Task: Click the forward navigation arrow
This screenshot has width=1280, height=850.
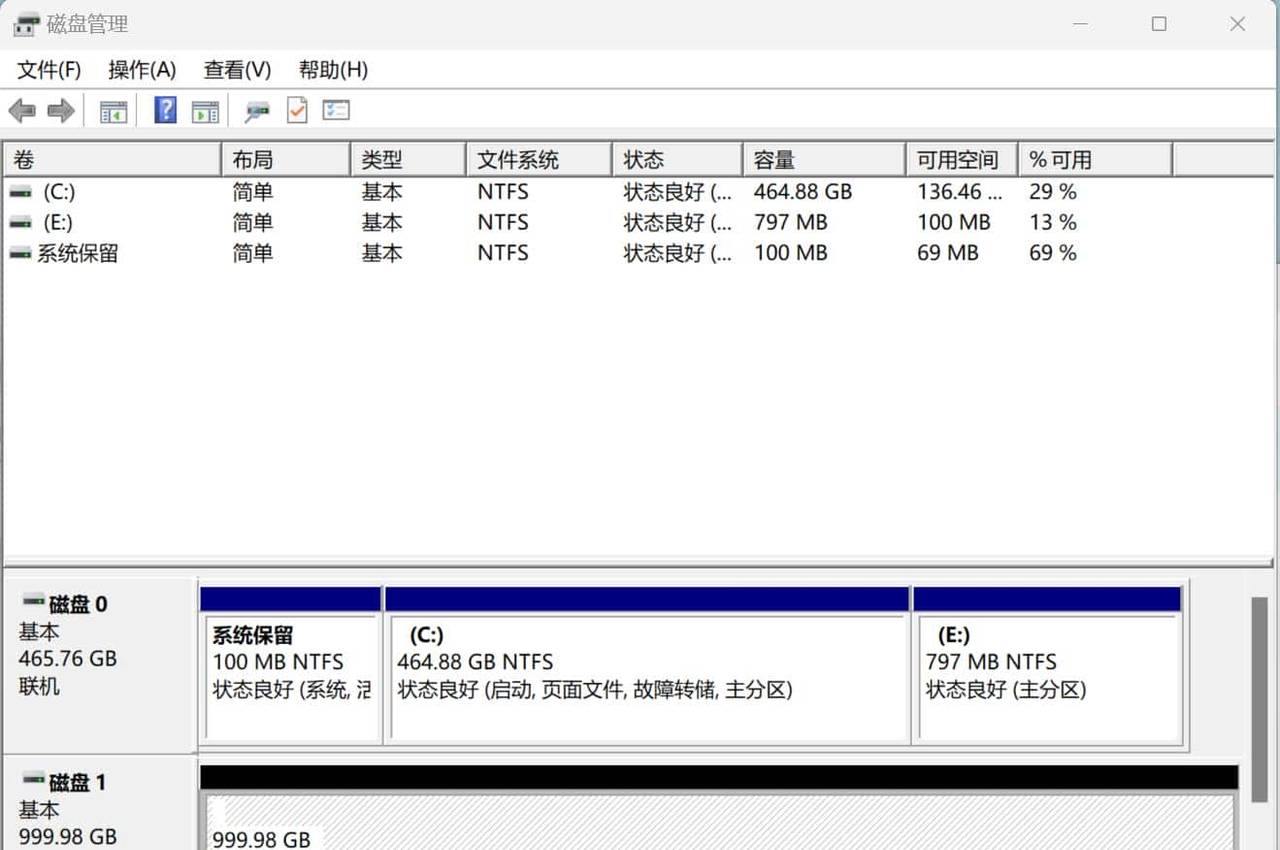Action: click(x=58, y=110)
